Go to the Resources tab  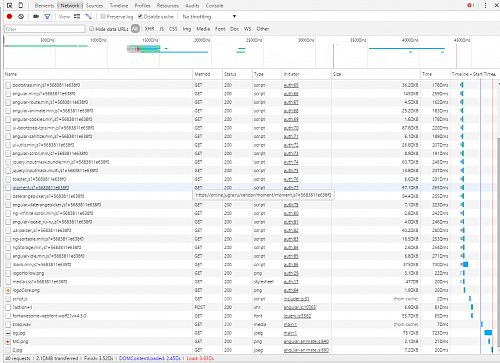(168, 6)
